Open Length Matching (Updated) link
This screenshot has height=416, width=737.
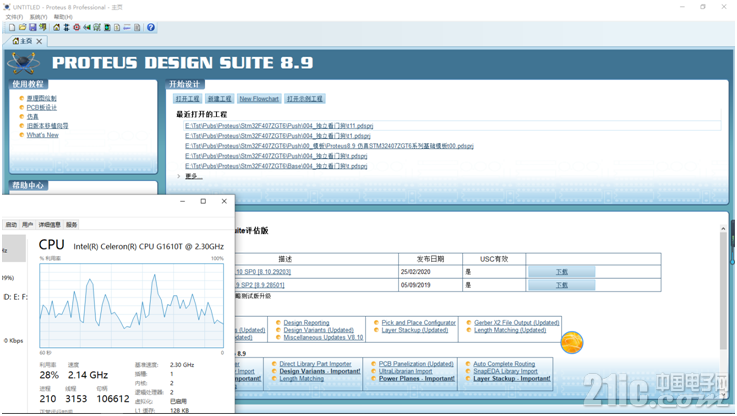tap(510, 330)
